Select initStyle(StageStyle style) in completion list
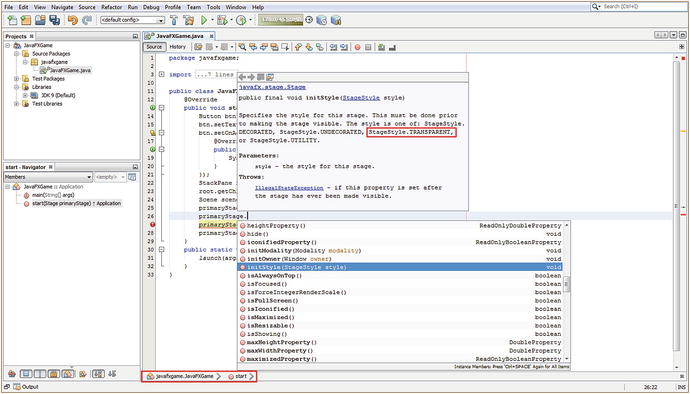Screen dimensions: 690x394 click(x=400, y=267)
